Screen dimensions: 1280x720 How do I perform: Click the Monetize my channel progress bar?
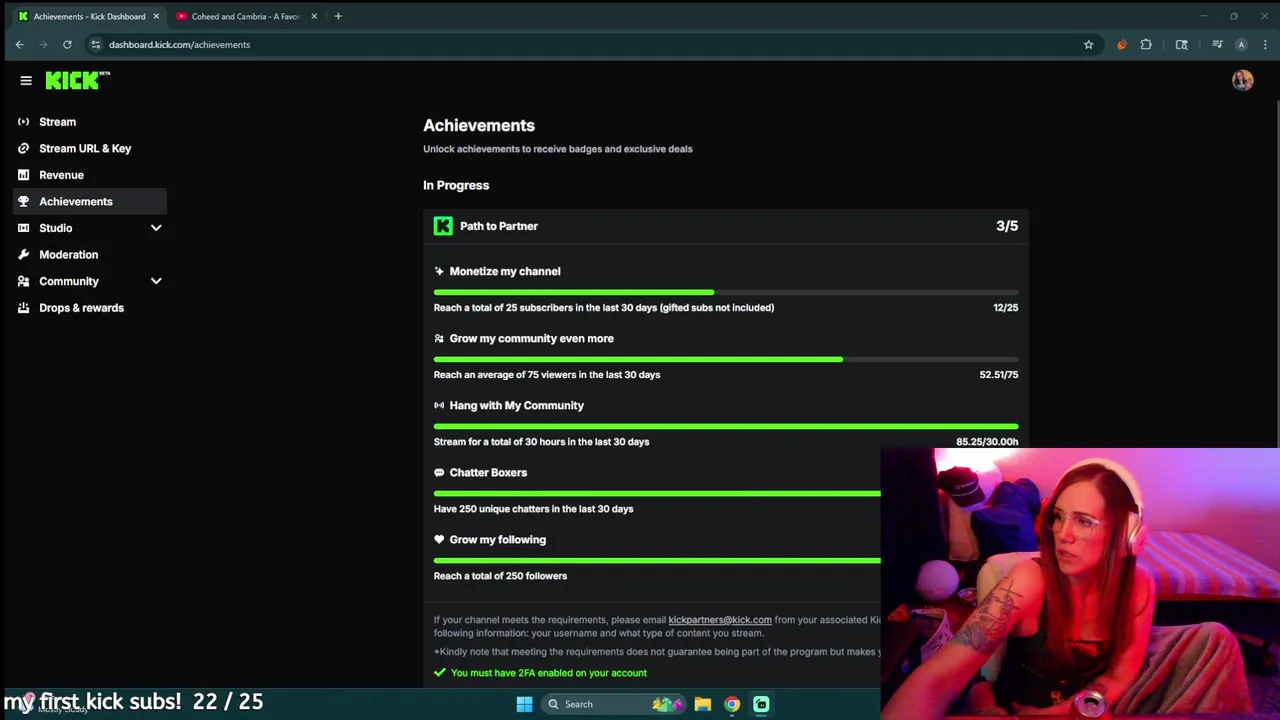tap(726, 292)
